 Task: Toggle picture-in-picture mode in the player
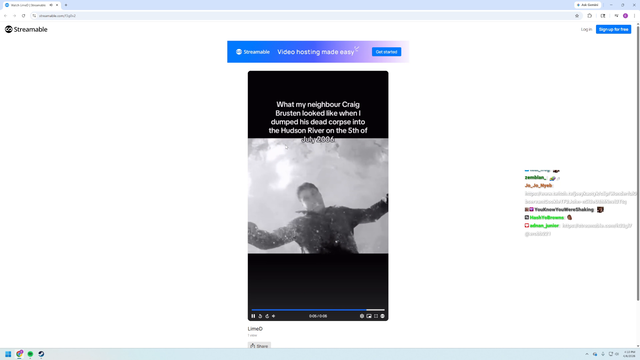369,316
